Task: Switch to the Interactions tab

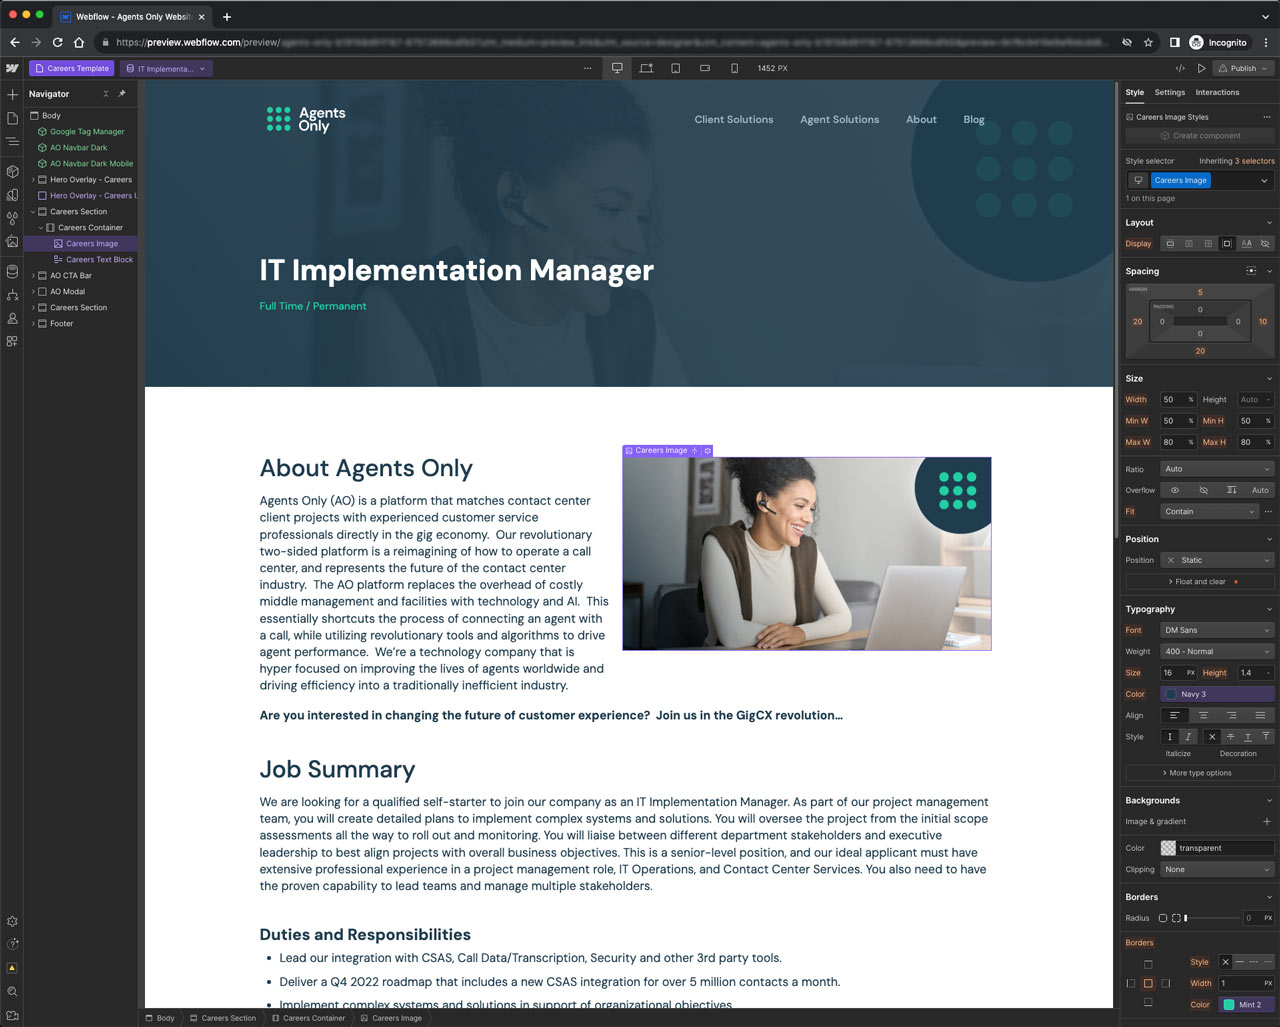Action: coord(1217,92)
